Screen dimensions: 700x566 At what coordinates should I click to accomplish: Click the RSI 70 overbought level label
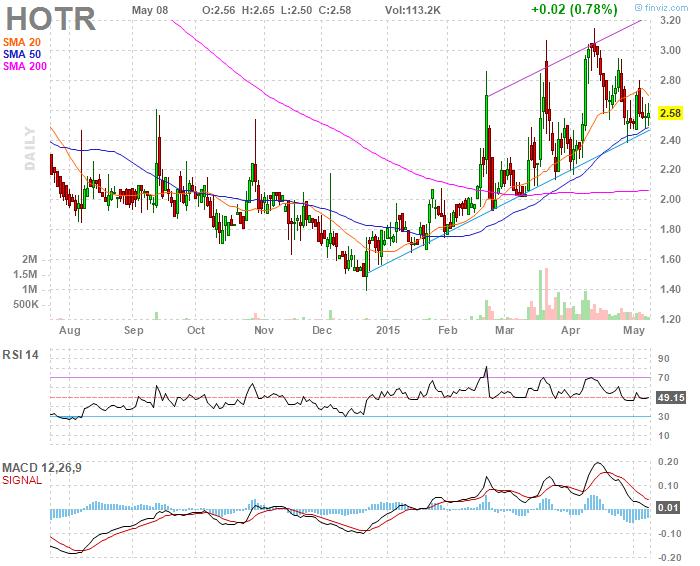(x=664, y=378)
